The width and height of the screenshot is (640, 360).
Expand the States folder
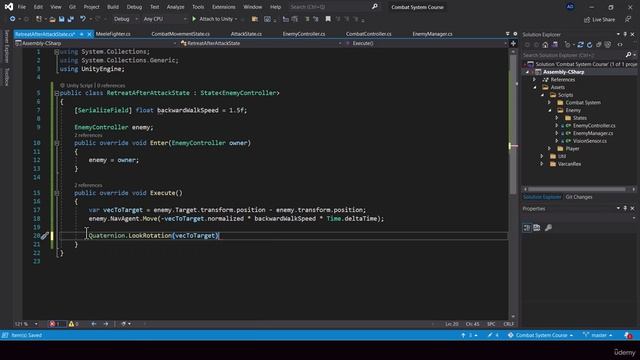pyautogui.click(x=557, y=118)
